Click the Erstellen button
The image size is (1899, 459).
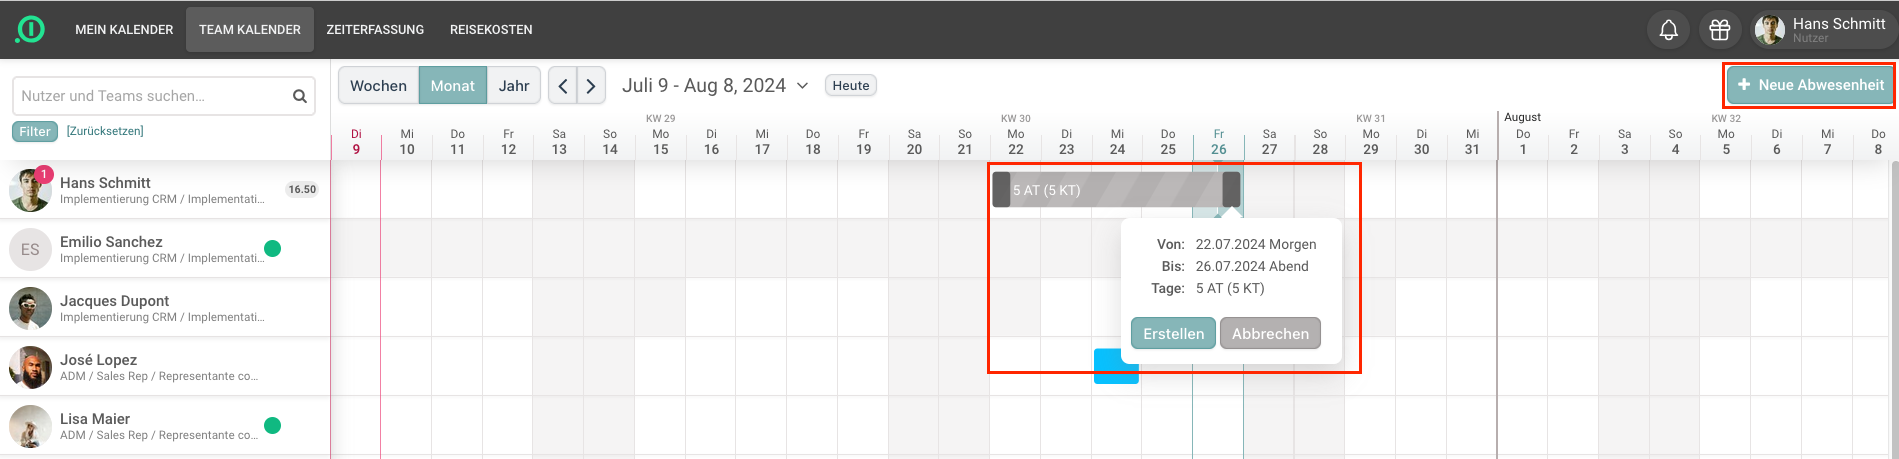[x=1173, y=334]
